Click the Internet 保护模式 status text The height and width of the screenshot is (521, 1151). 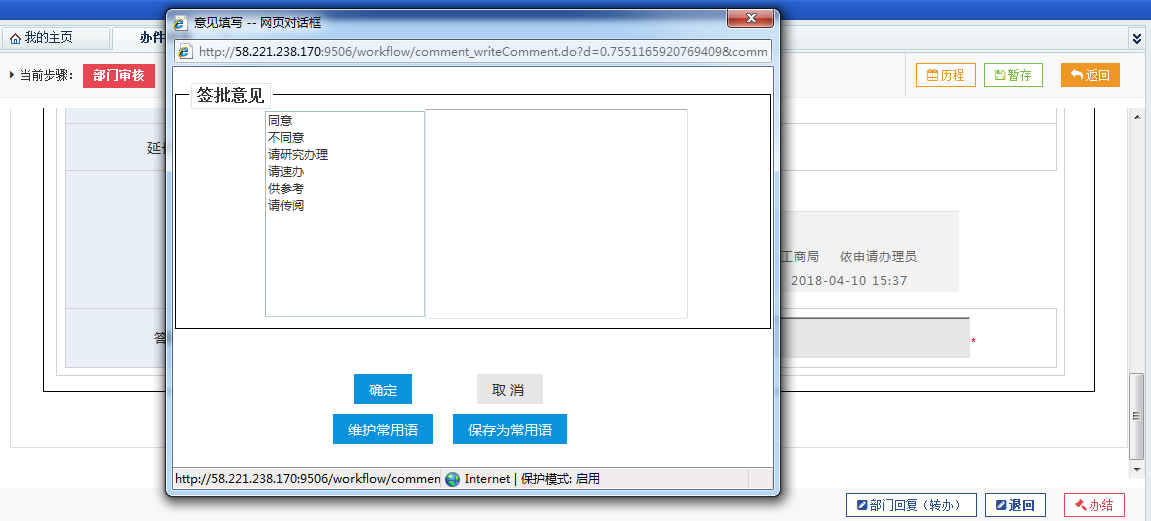(x=532, y=479)
